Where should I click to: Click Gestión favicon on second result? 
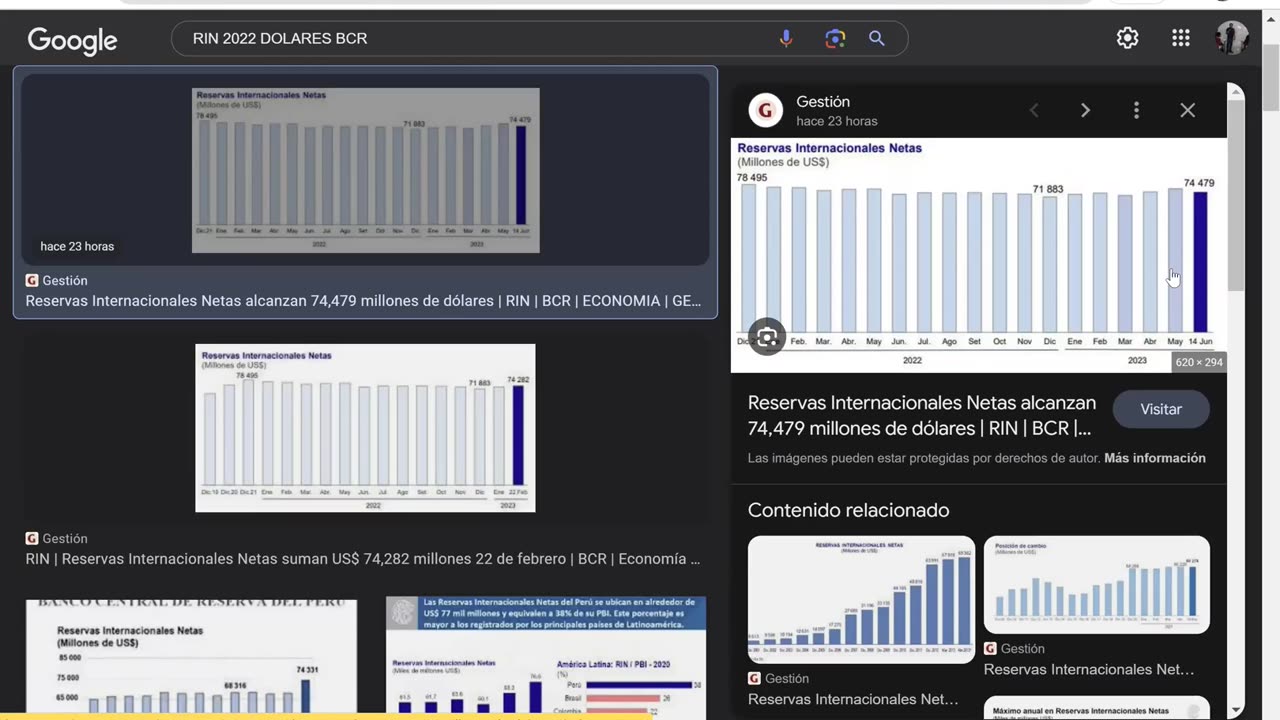[32, 539]
